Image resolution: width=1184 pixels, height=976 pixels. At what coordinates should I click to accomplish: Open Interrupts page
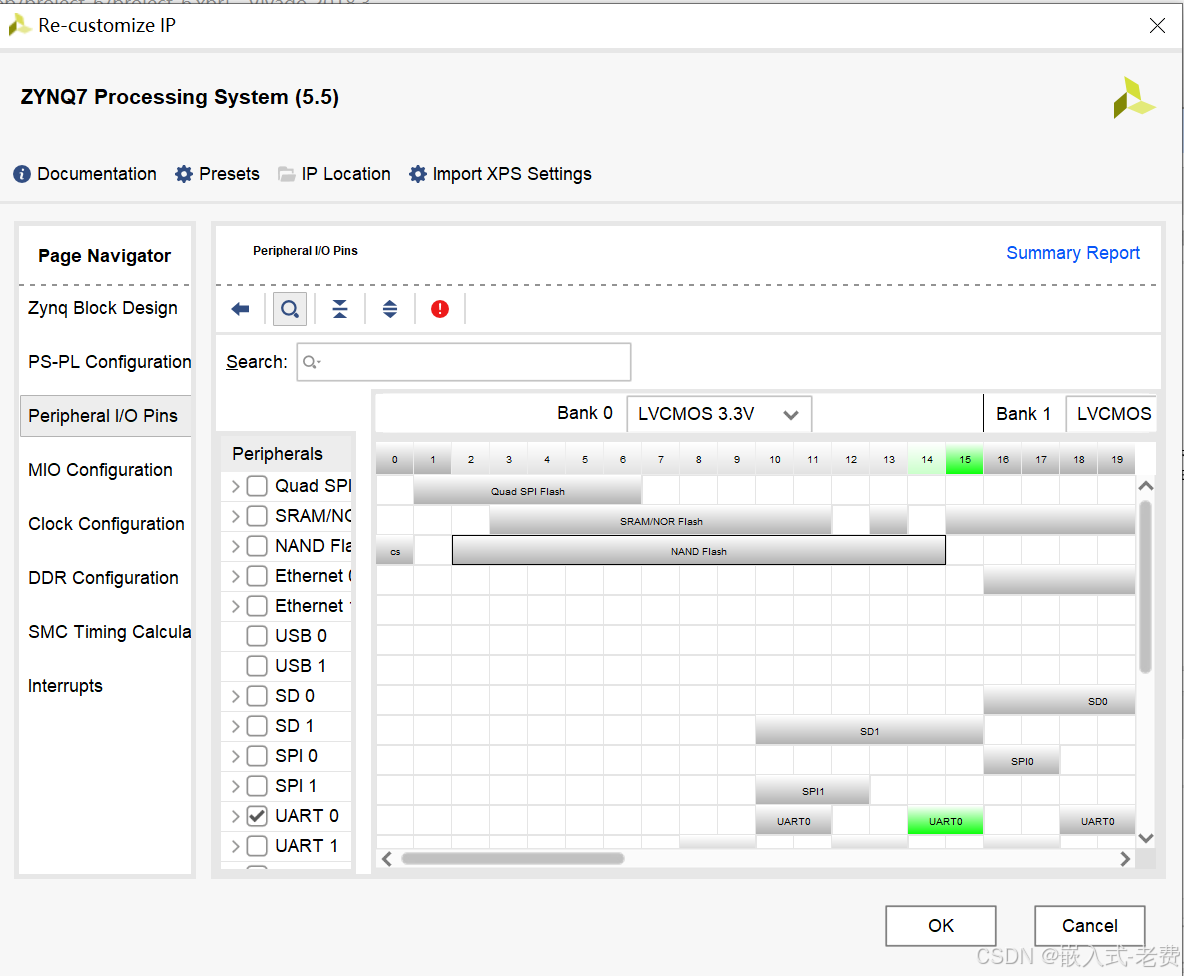(x=65, y=686)
